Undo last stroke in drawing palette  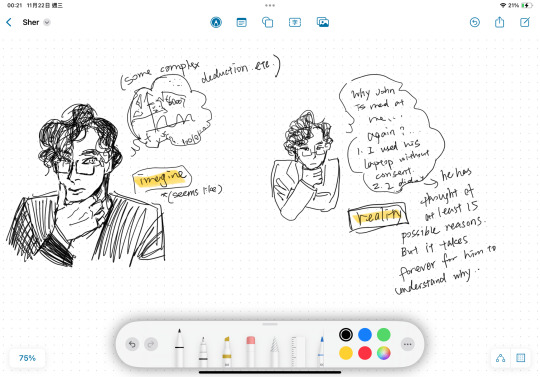132,344
